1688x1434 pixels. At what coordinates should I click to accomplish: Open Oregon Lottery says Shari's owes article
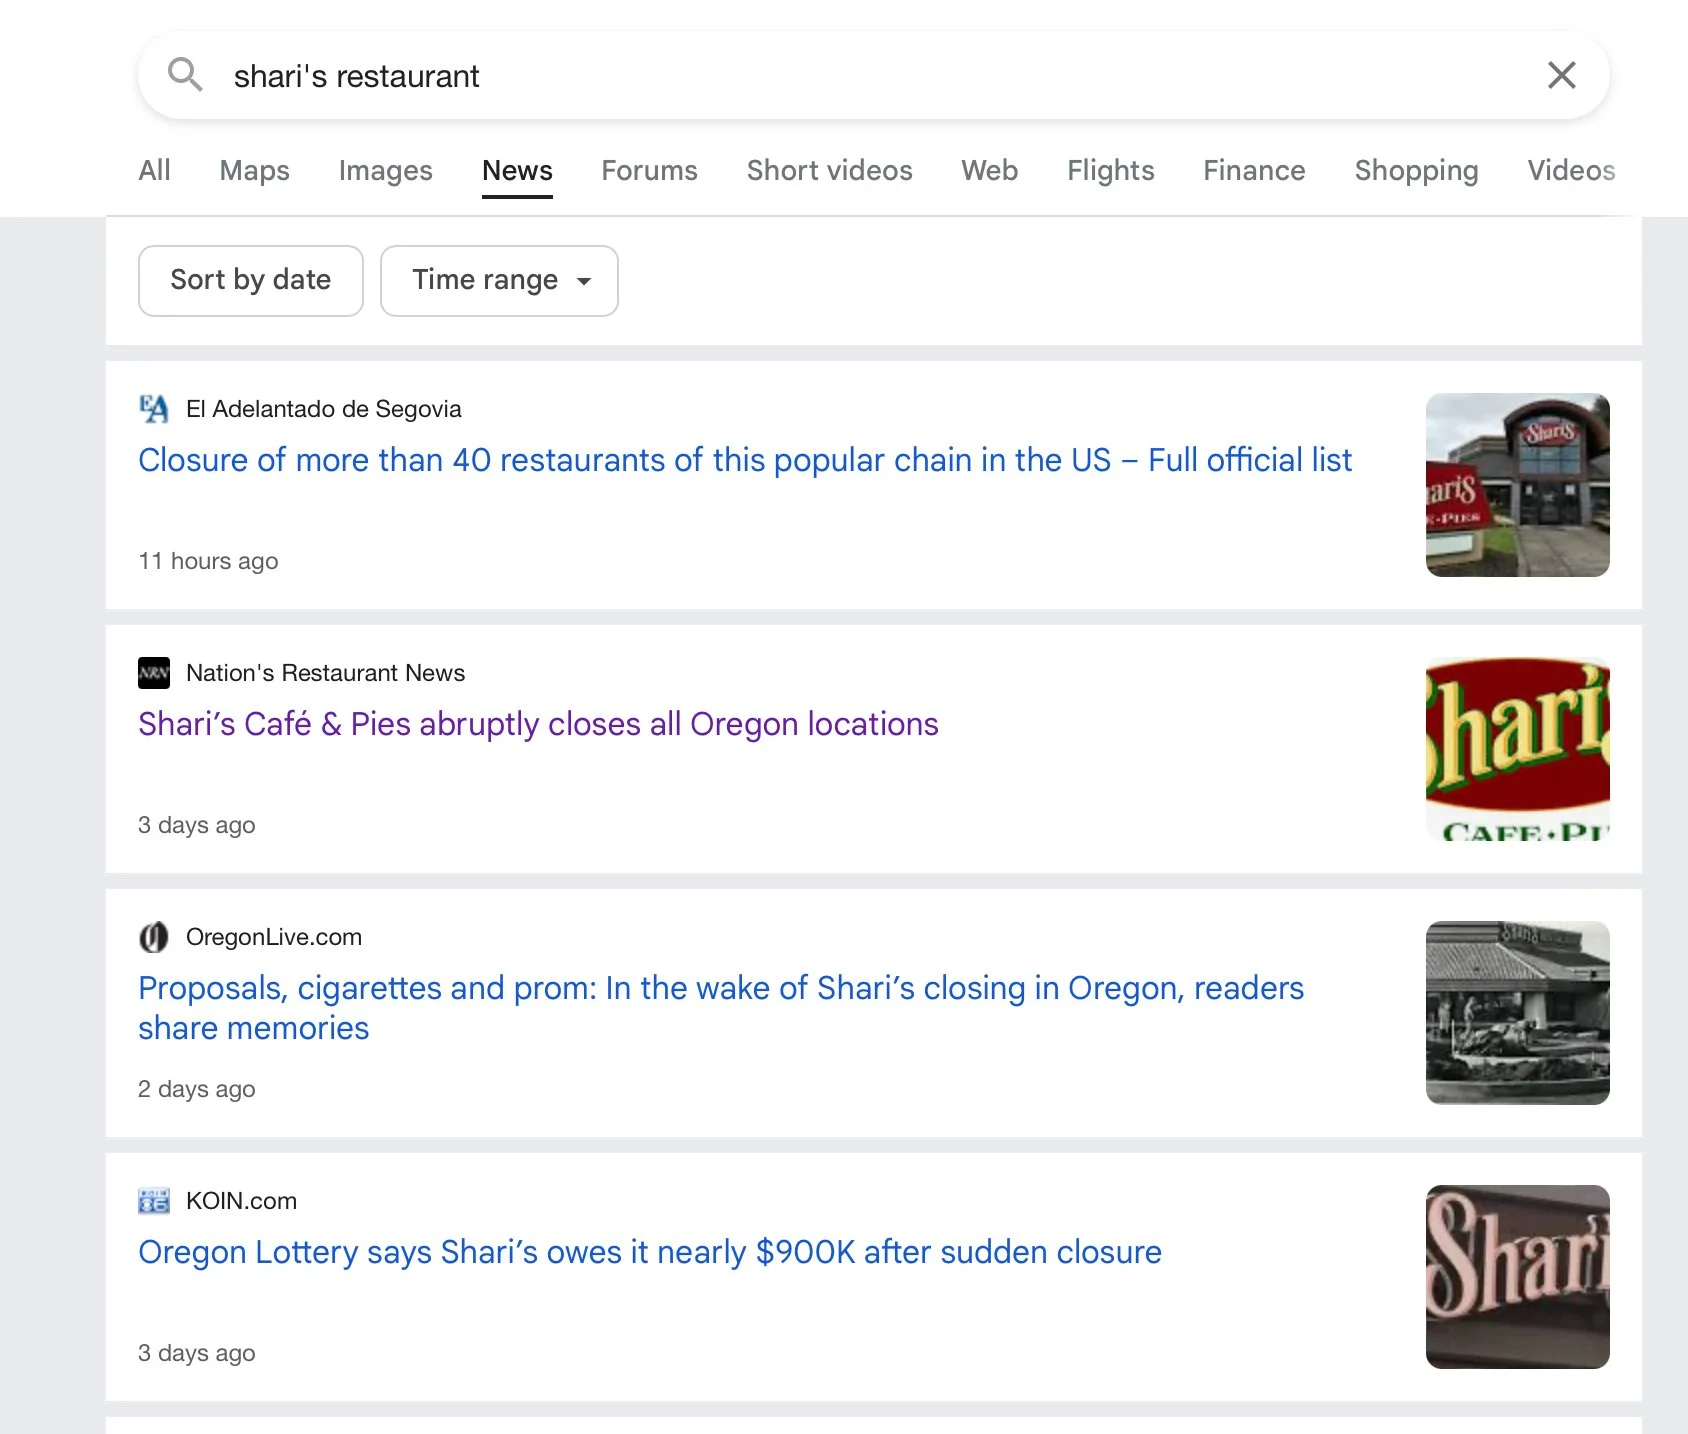(650, 1252)
